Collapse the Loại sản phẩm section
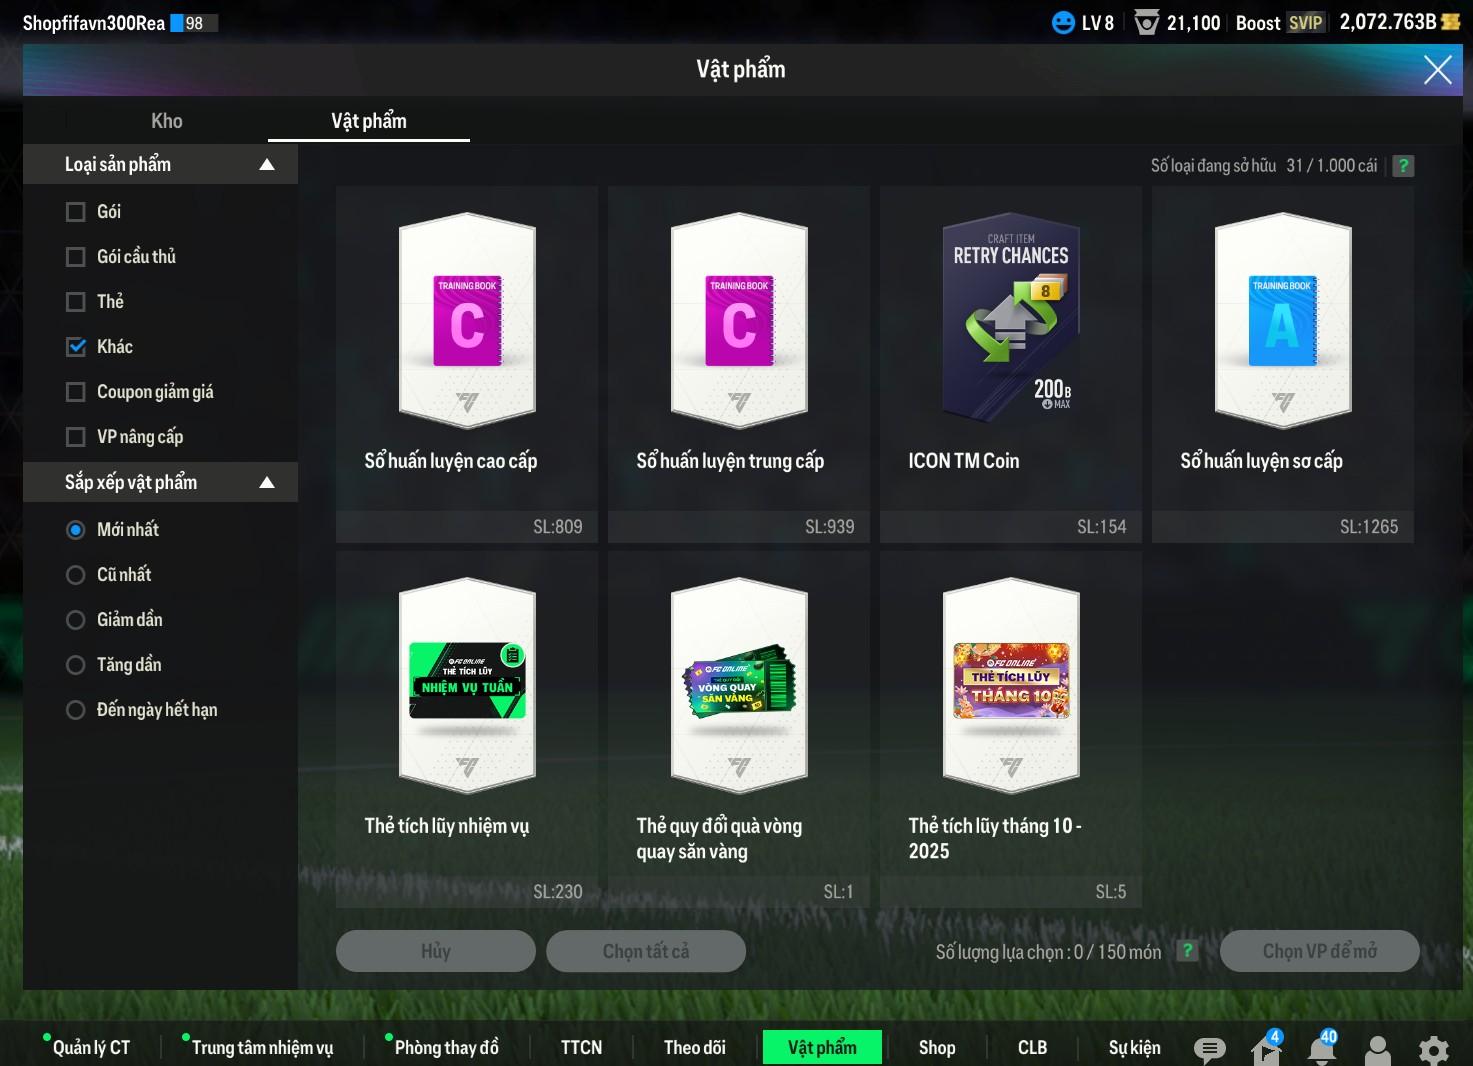The width and height of the screenshot is (1473, 1066). point(266,165)
